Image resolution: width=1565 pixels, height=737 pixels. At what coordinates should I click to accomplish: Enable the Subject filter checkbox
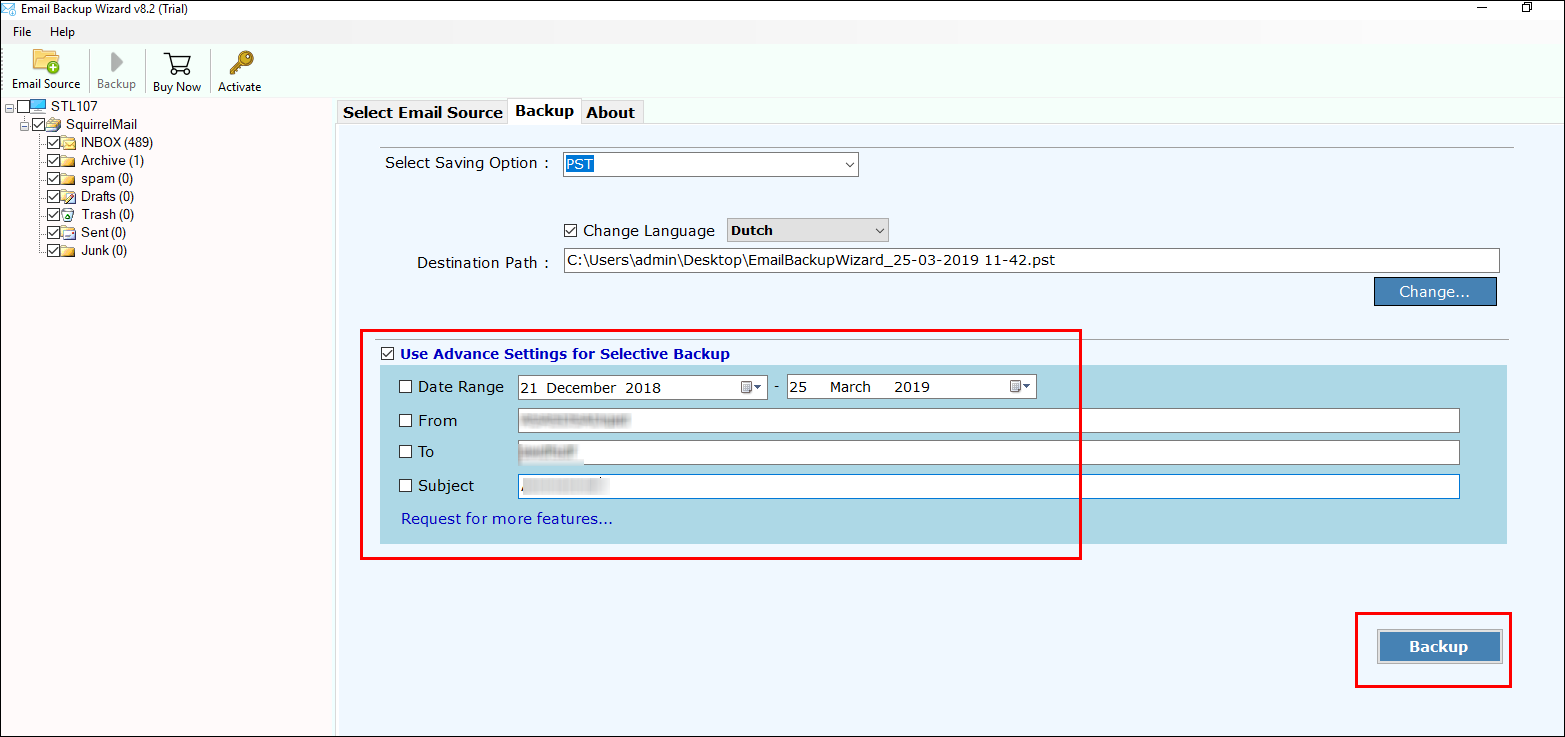(405, 486)
